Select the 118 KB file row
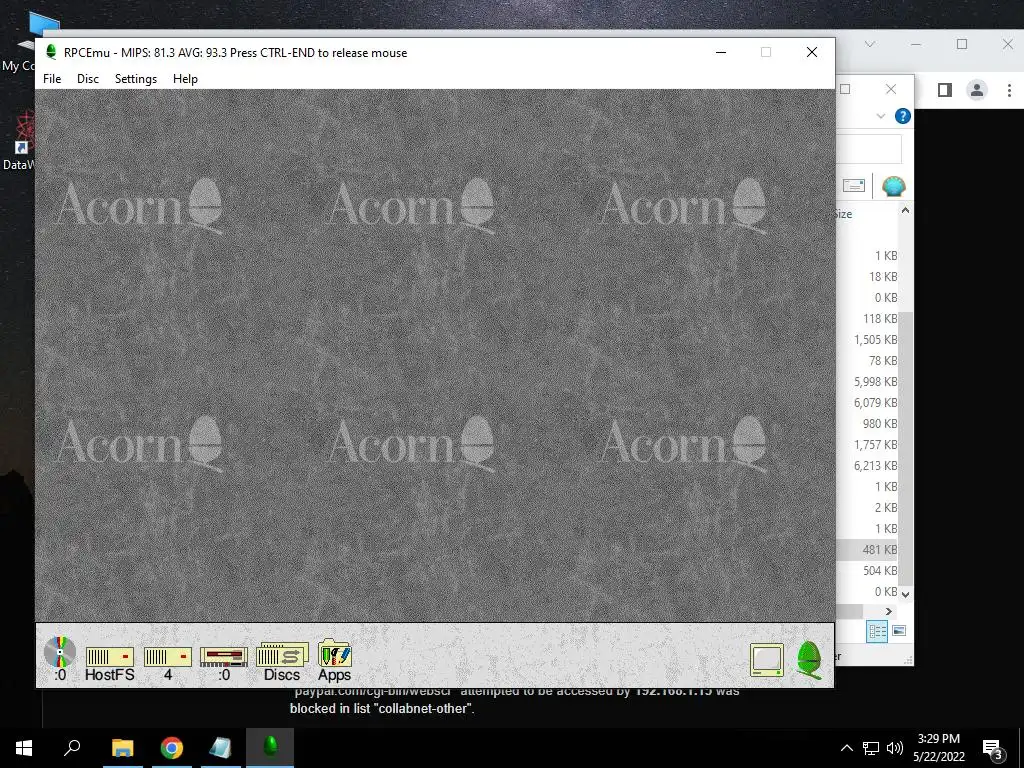The image size is (1024, 768). click(867, 319)
